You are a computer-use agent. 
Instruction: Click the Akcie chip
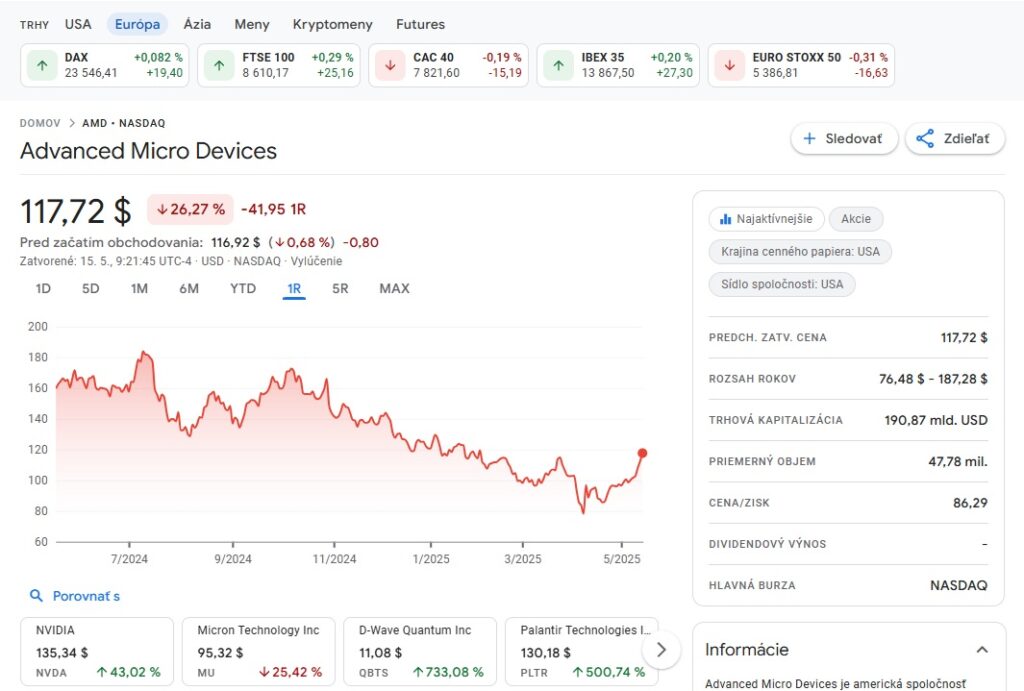(x=856, y=219)
